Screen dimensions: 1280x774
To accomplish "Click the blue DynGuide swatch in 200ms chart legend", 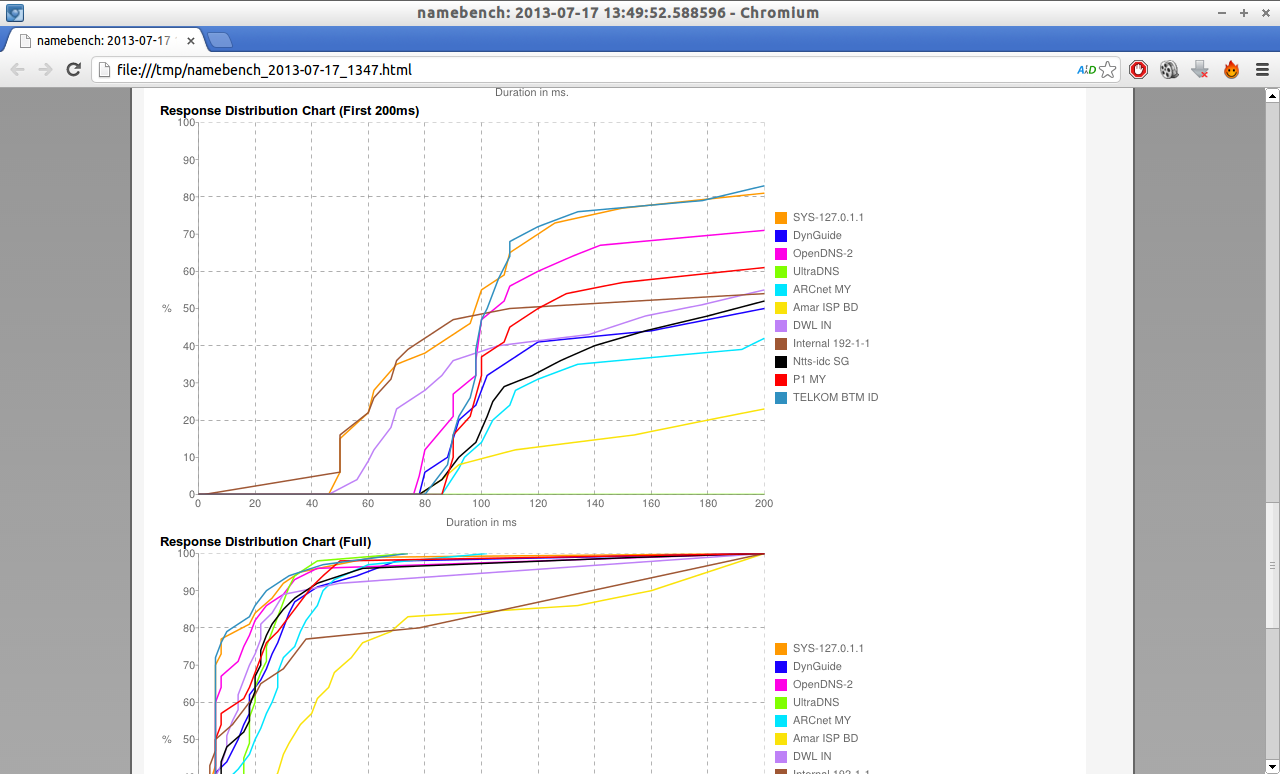I will click(781, 235).
